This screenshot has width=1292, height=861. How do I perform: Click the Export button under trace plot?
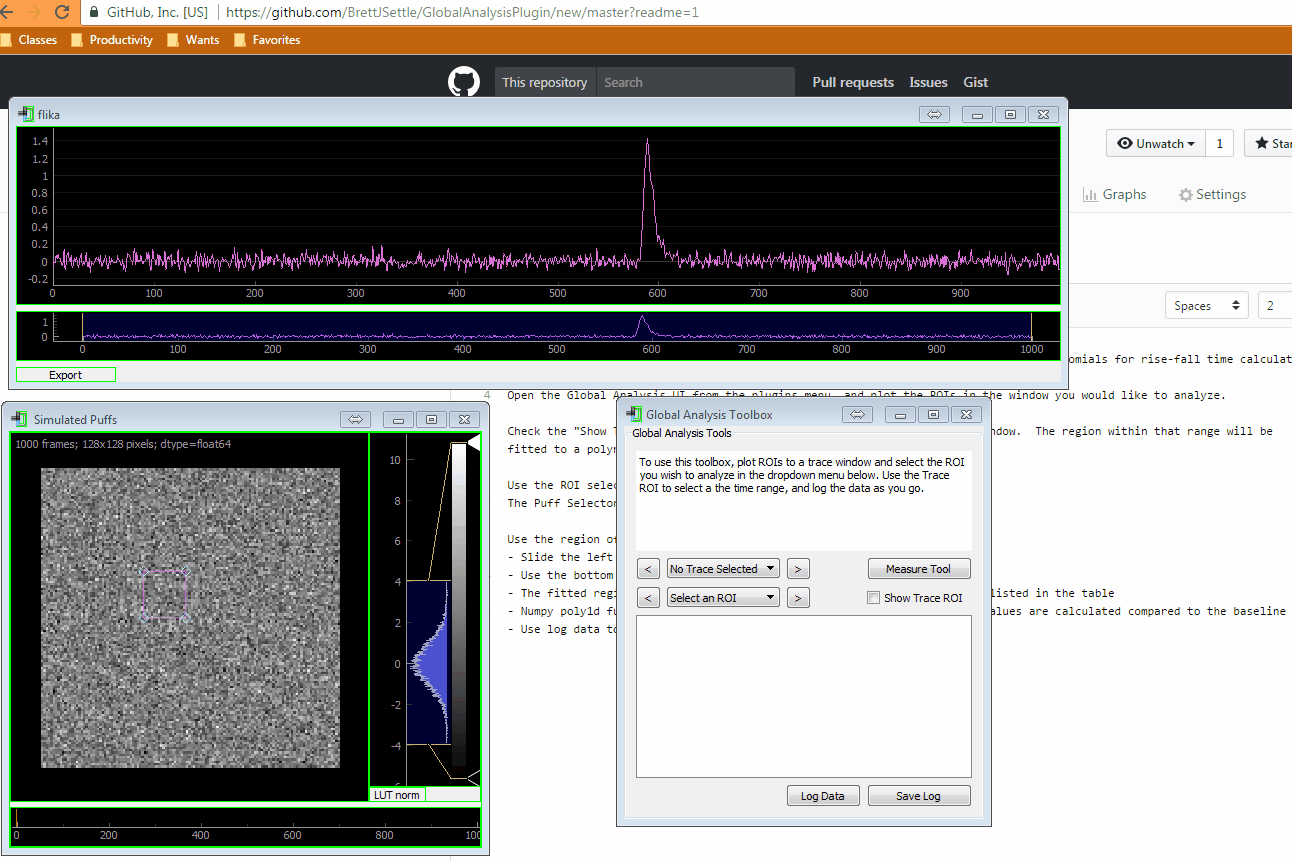[x=66, y=375]
